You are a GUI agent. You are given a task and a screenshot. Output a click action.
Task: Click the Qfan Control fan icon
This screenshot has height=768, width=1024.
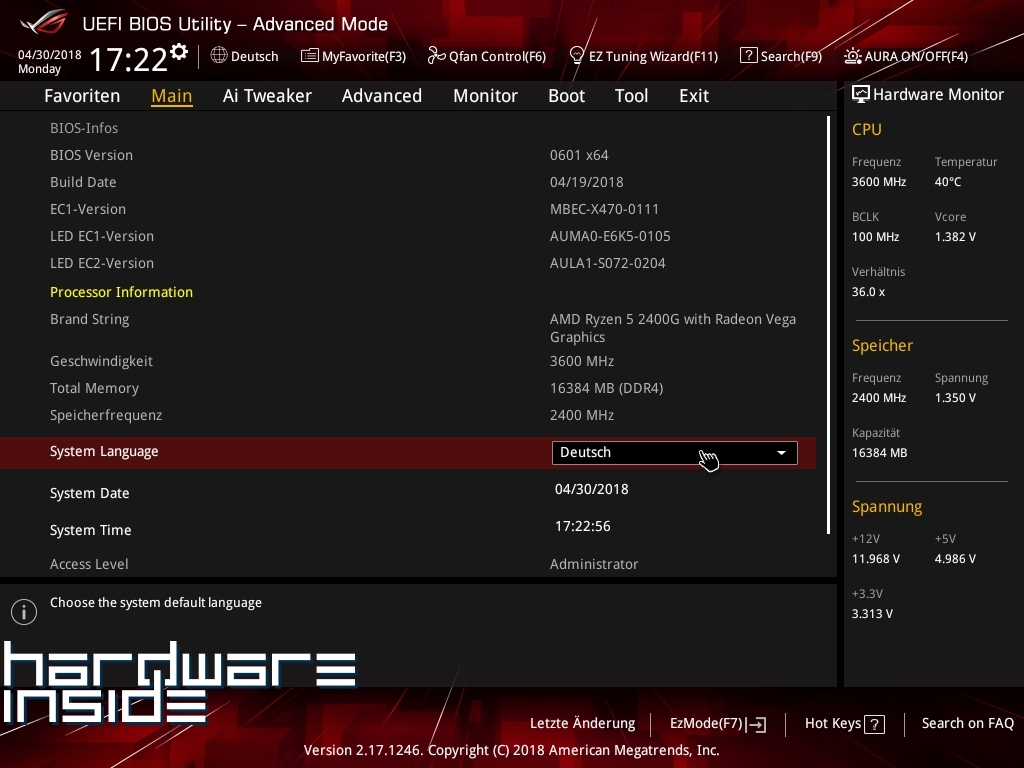(x=436, y=56)
